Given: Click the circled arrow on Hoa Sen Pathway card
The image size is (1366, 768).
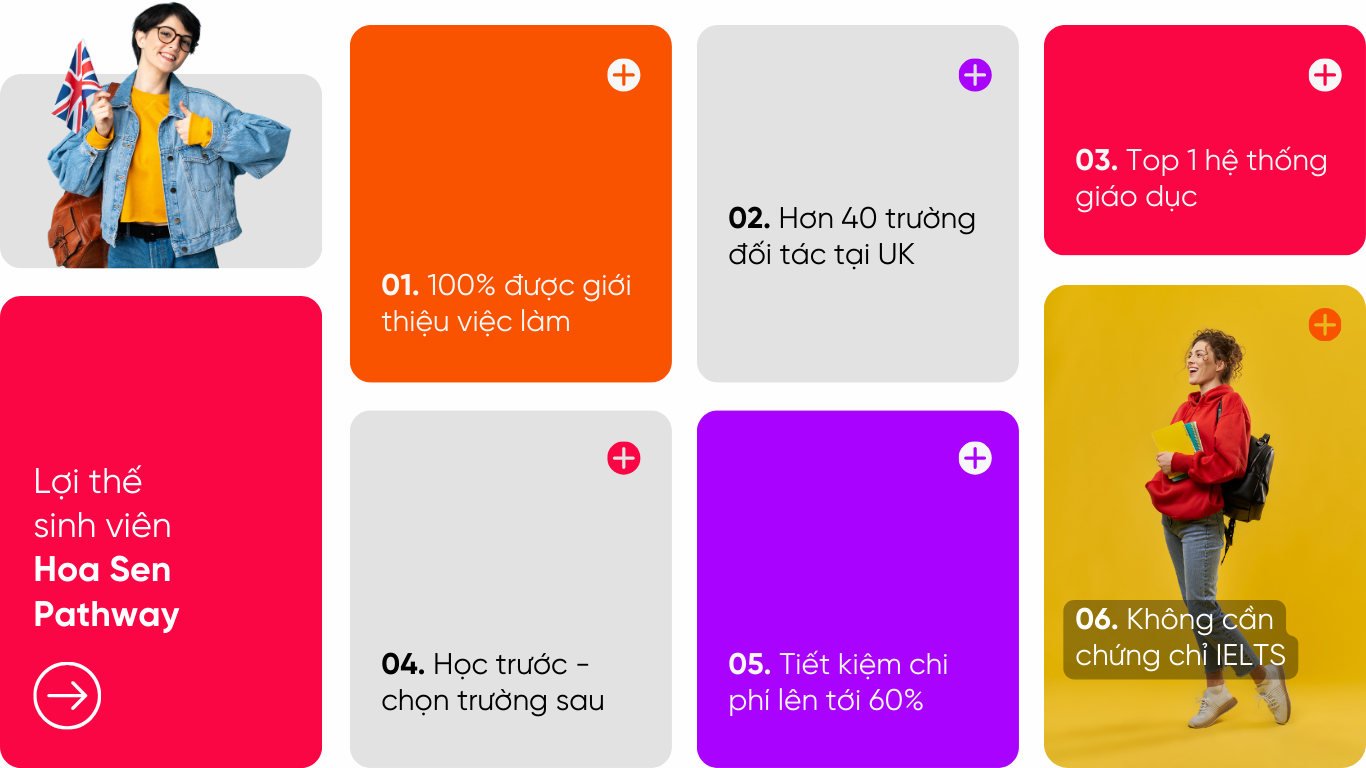Looking at the screenshot, I should tap(67, 695).
